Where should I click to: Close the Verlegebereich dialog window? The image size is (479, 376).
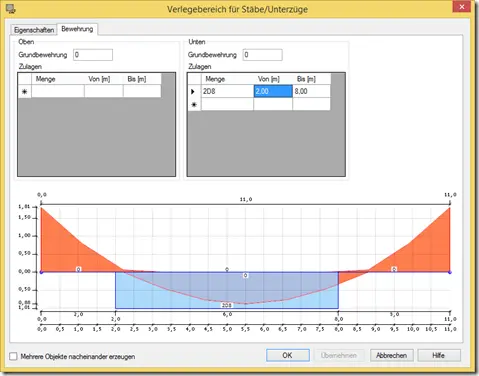pyautogui.click(x=462, y=7)
